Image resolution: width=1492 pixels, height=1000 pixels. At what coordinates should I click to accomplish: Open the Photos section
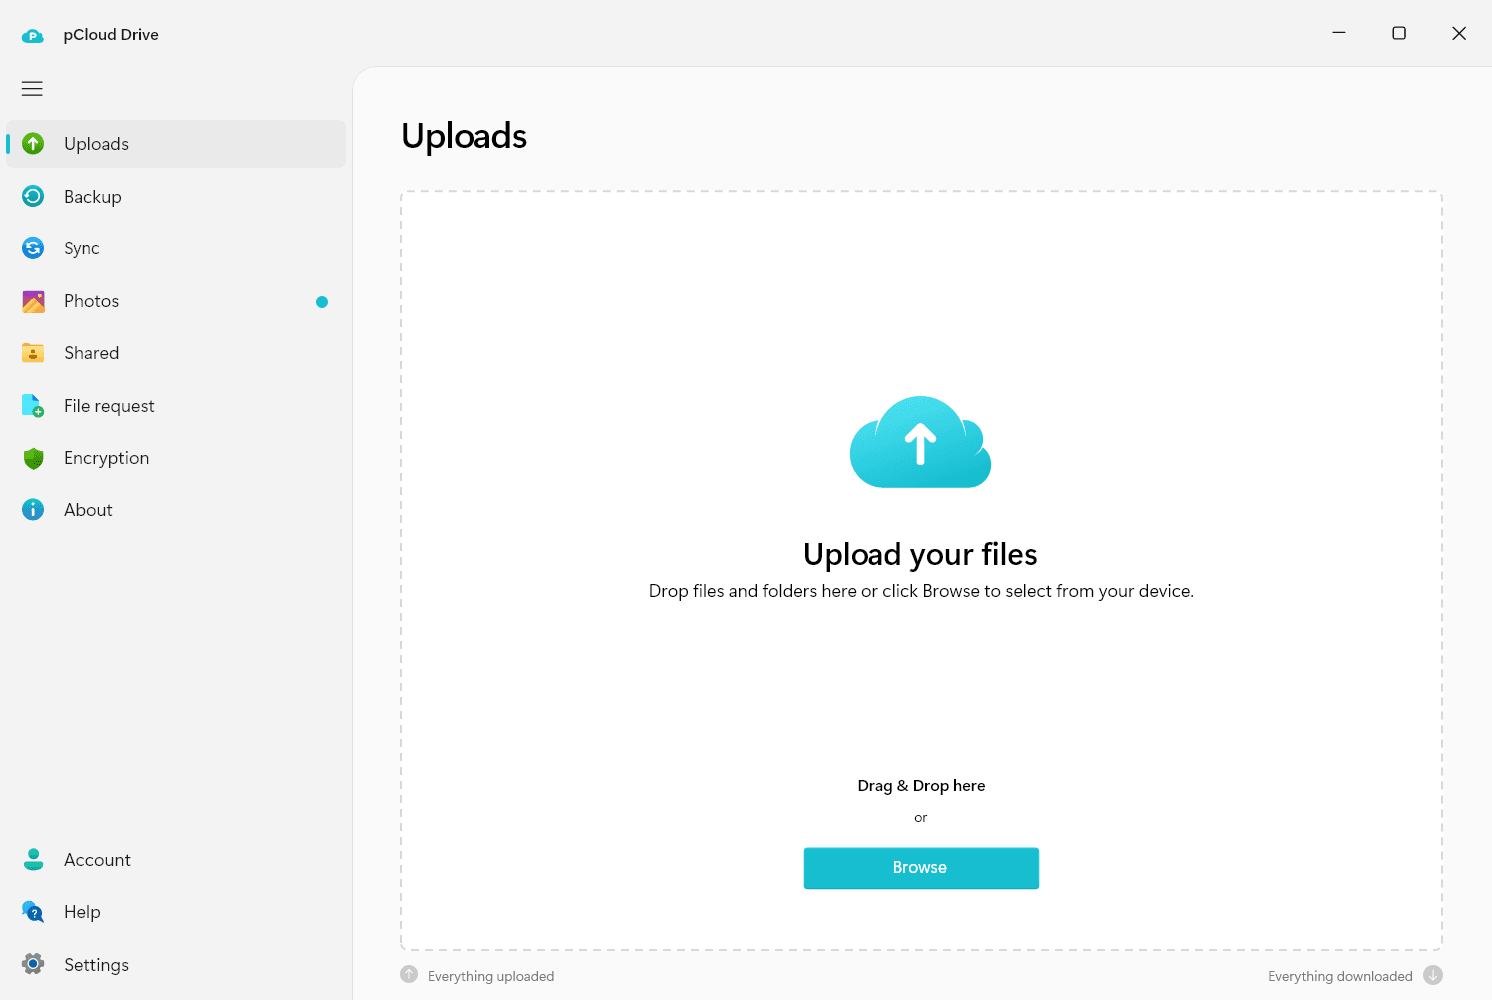click(176, 301)
